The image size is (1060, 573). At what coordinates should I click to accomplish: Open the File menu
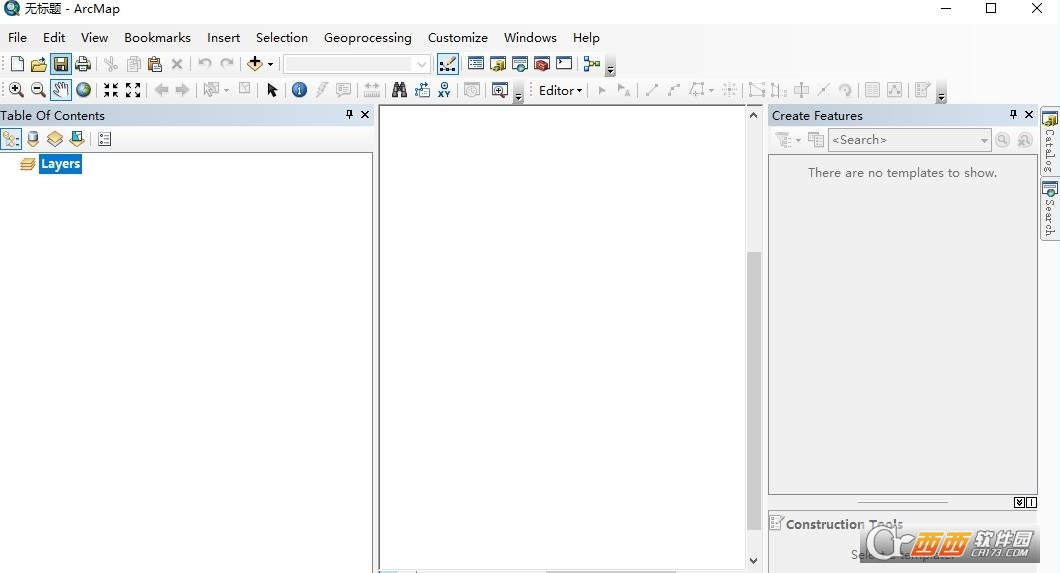18,38
